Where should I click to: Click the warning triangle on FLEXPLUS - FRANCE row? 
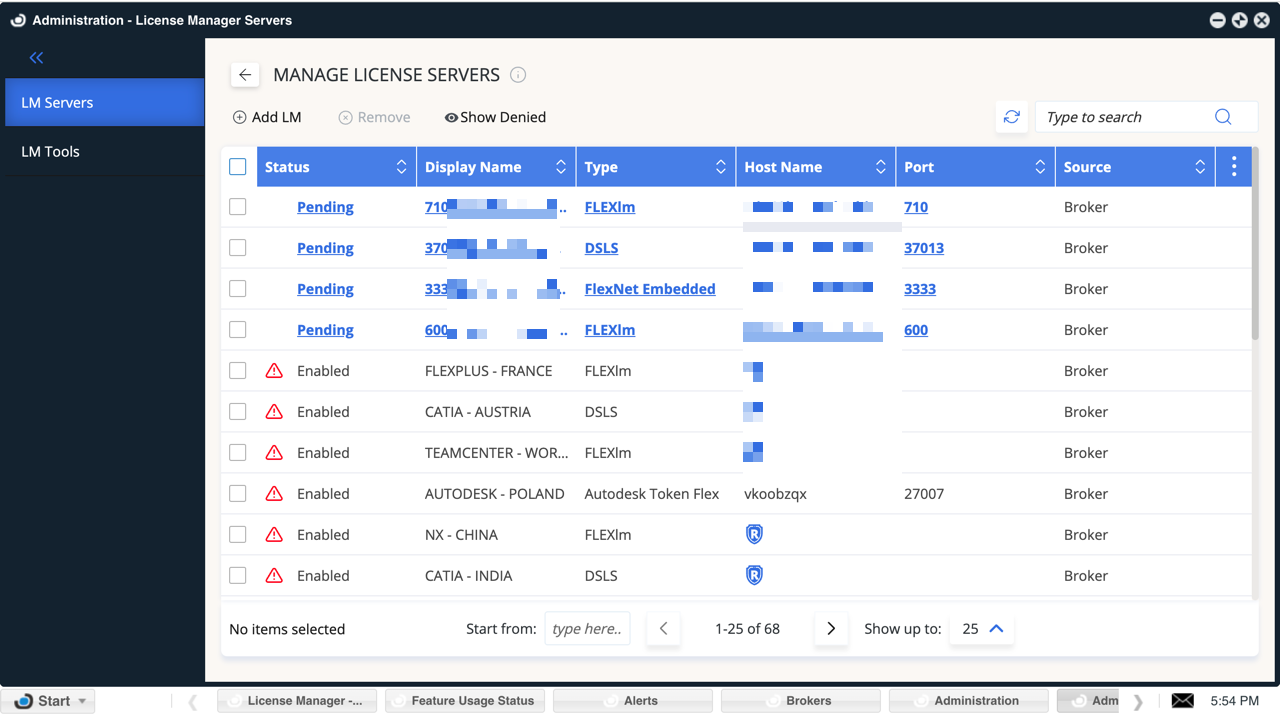[x=273, y=370]
